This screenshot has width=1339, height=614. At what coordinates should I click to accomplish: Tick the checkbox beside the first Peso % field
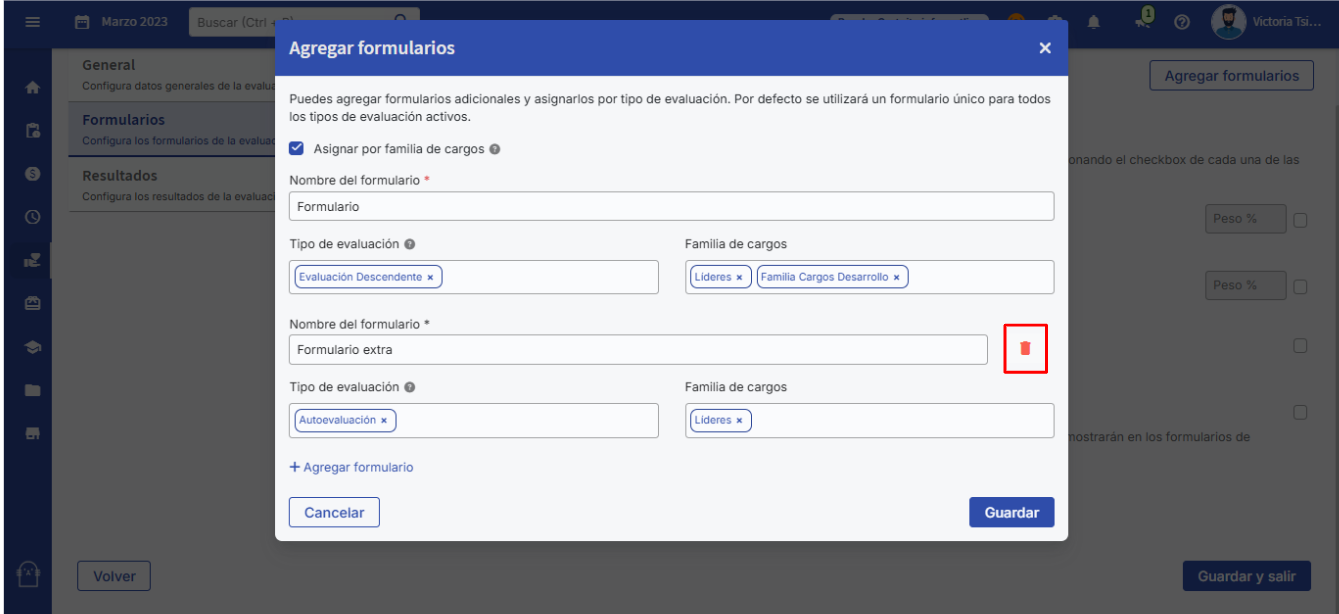(x=1300, y=220)
